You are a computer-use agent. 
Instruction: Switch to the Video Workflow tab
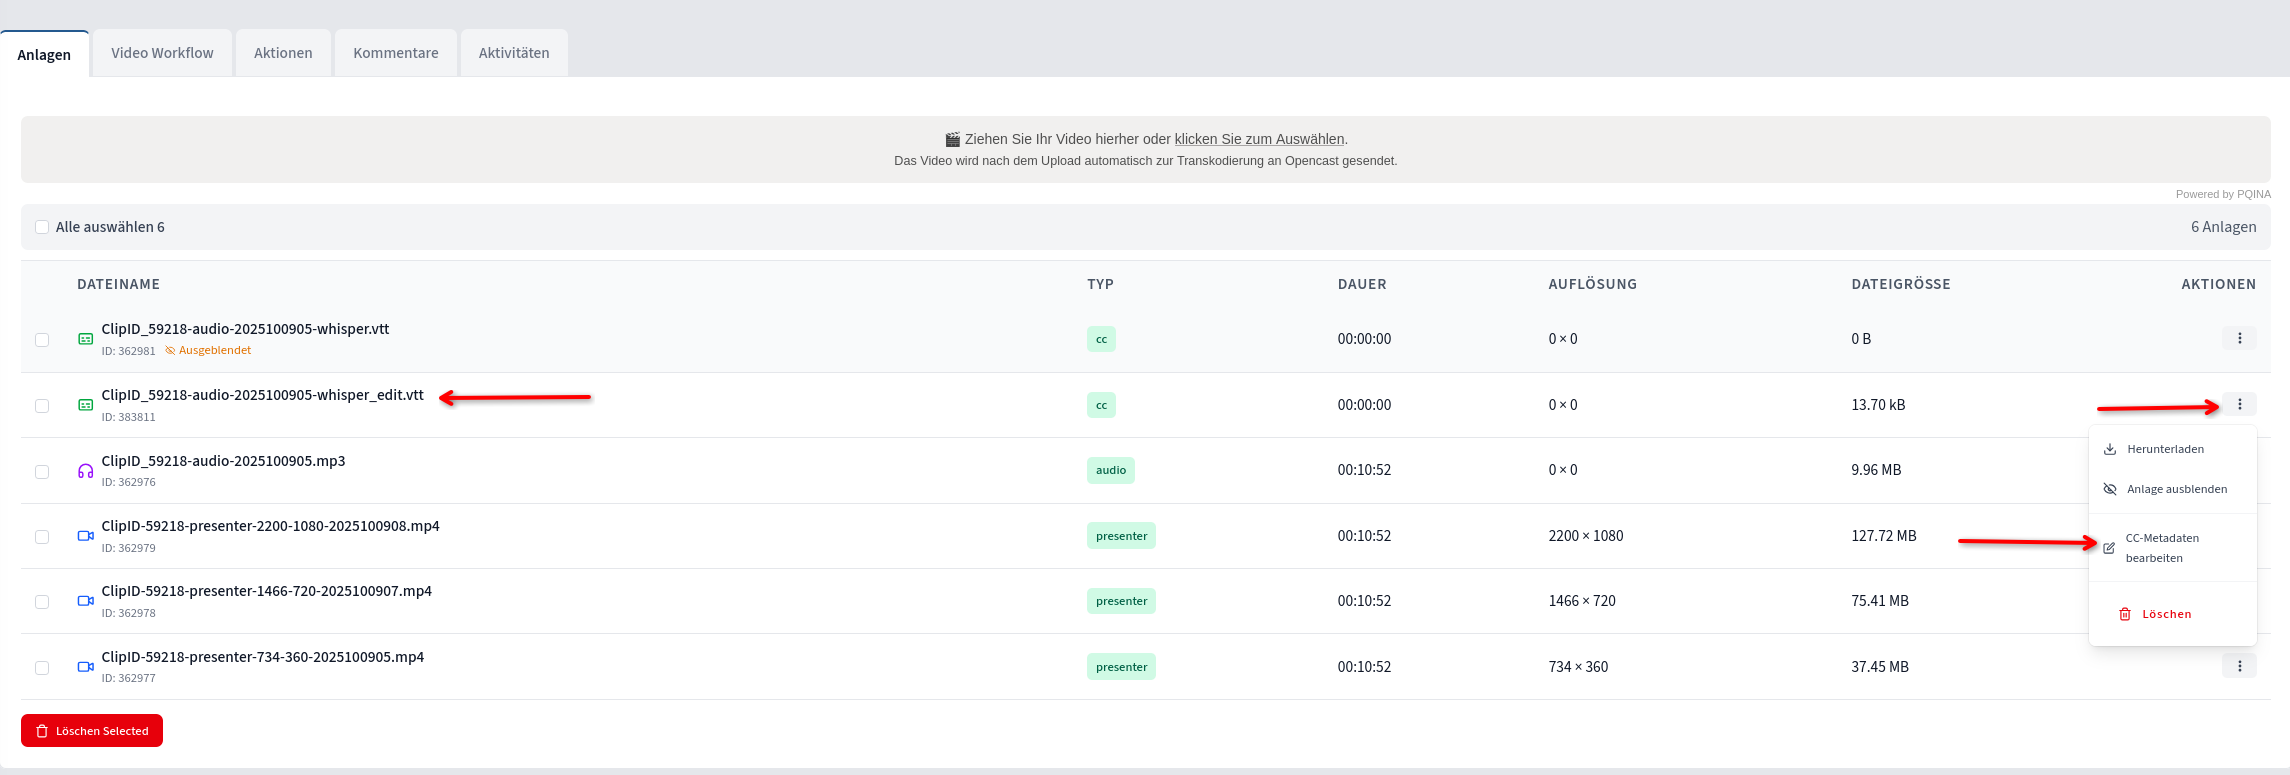coord(162,53)
